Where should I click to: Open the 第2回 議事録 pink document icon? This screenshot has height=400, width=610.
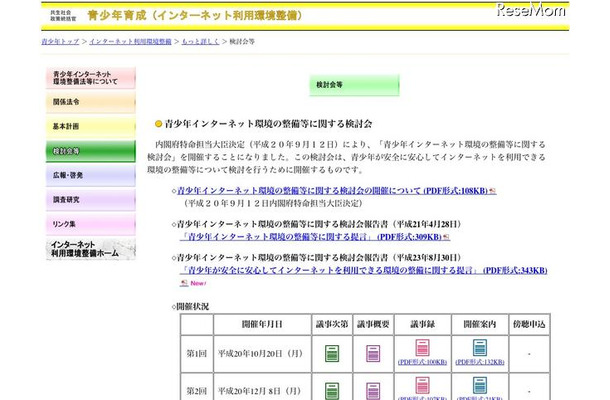[x=422, y=385]
